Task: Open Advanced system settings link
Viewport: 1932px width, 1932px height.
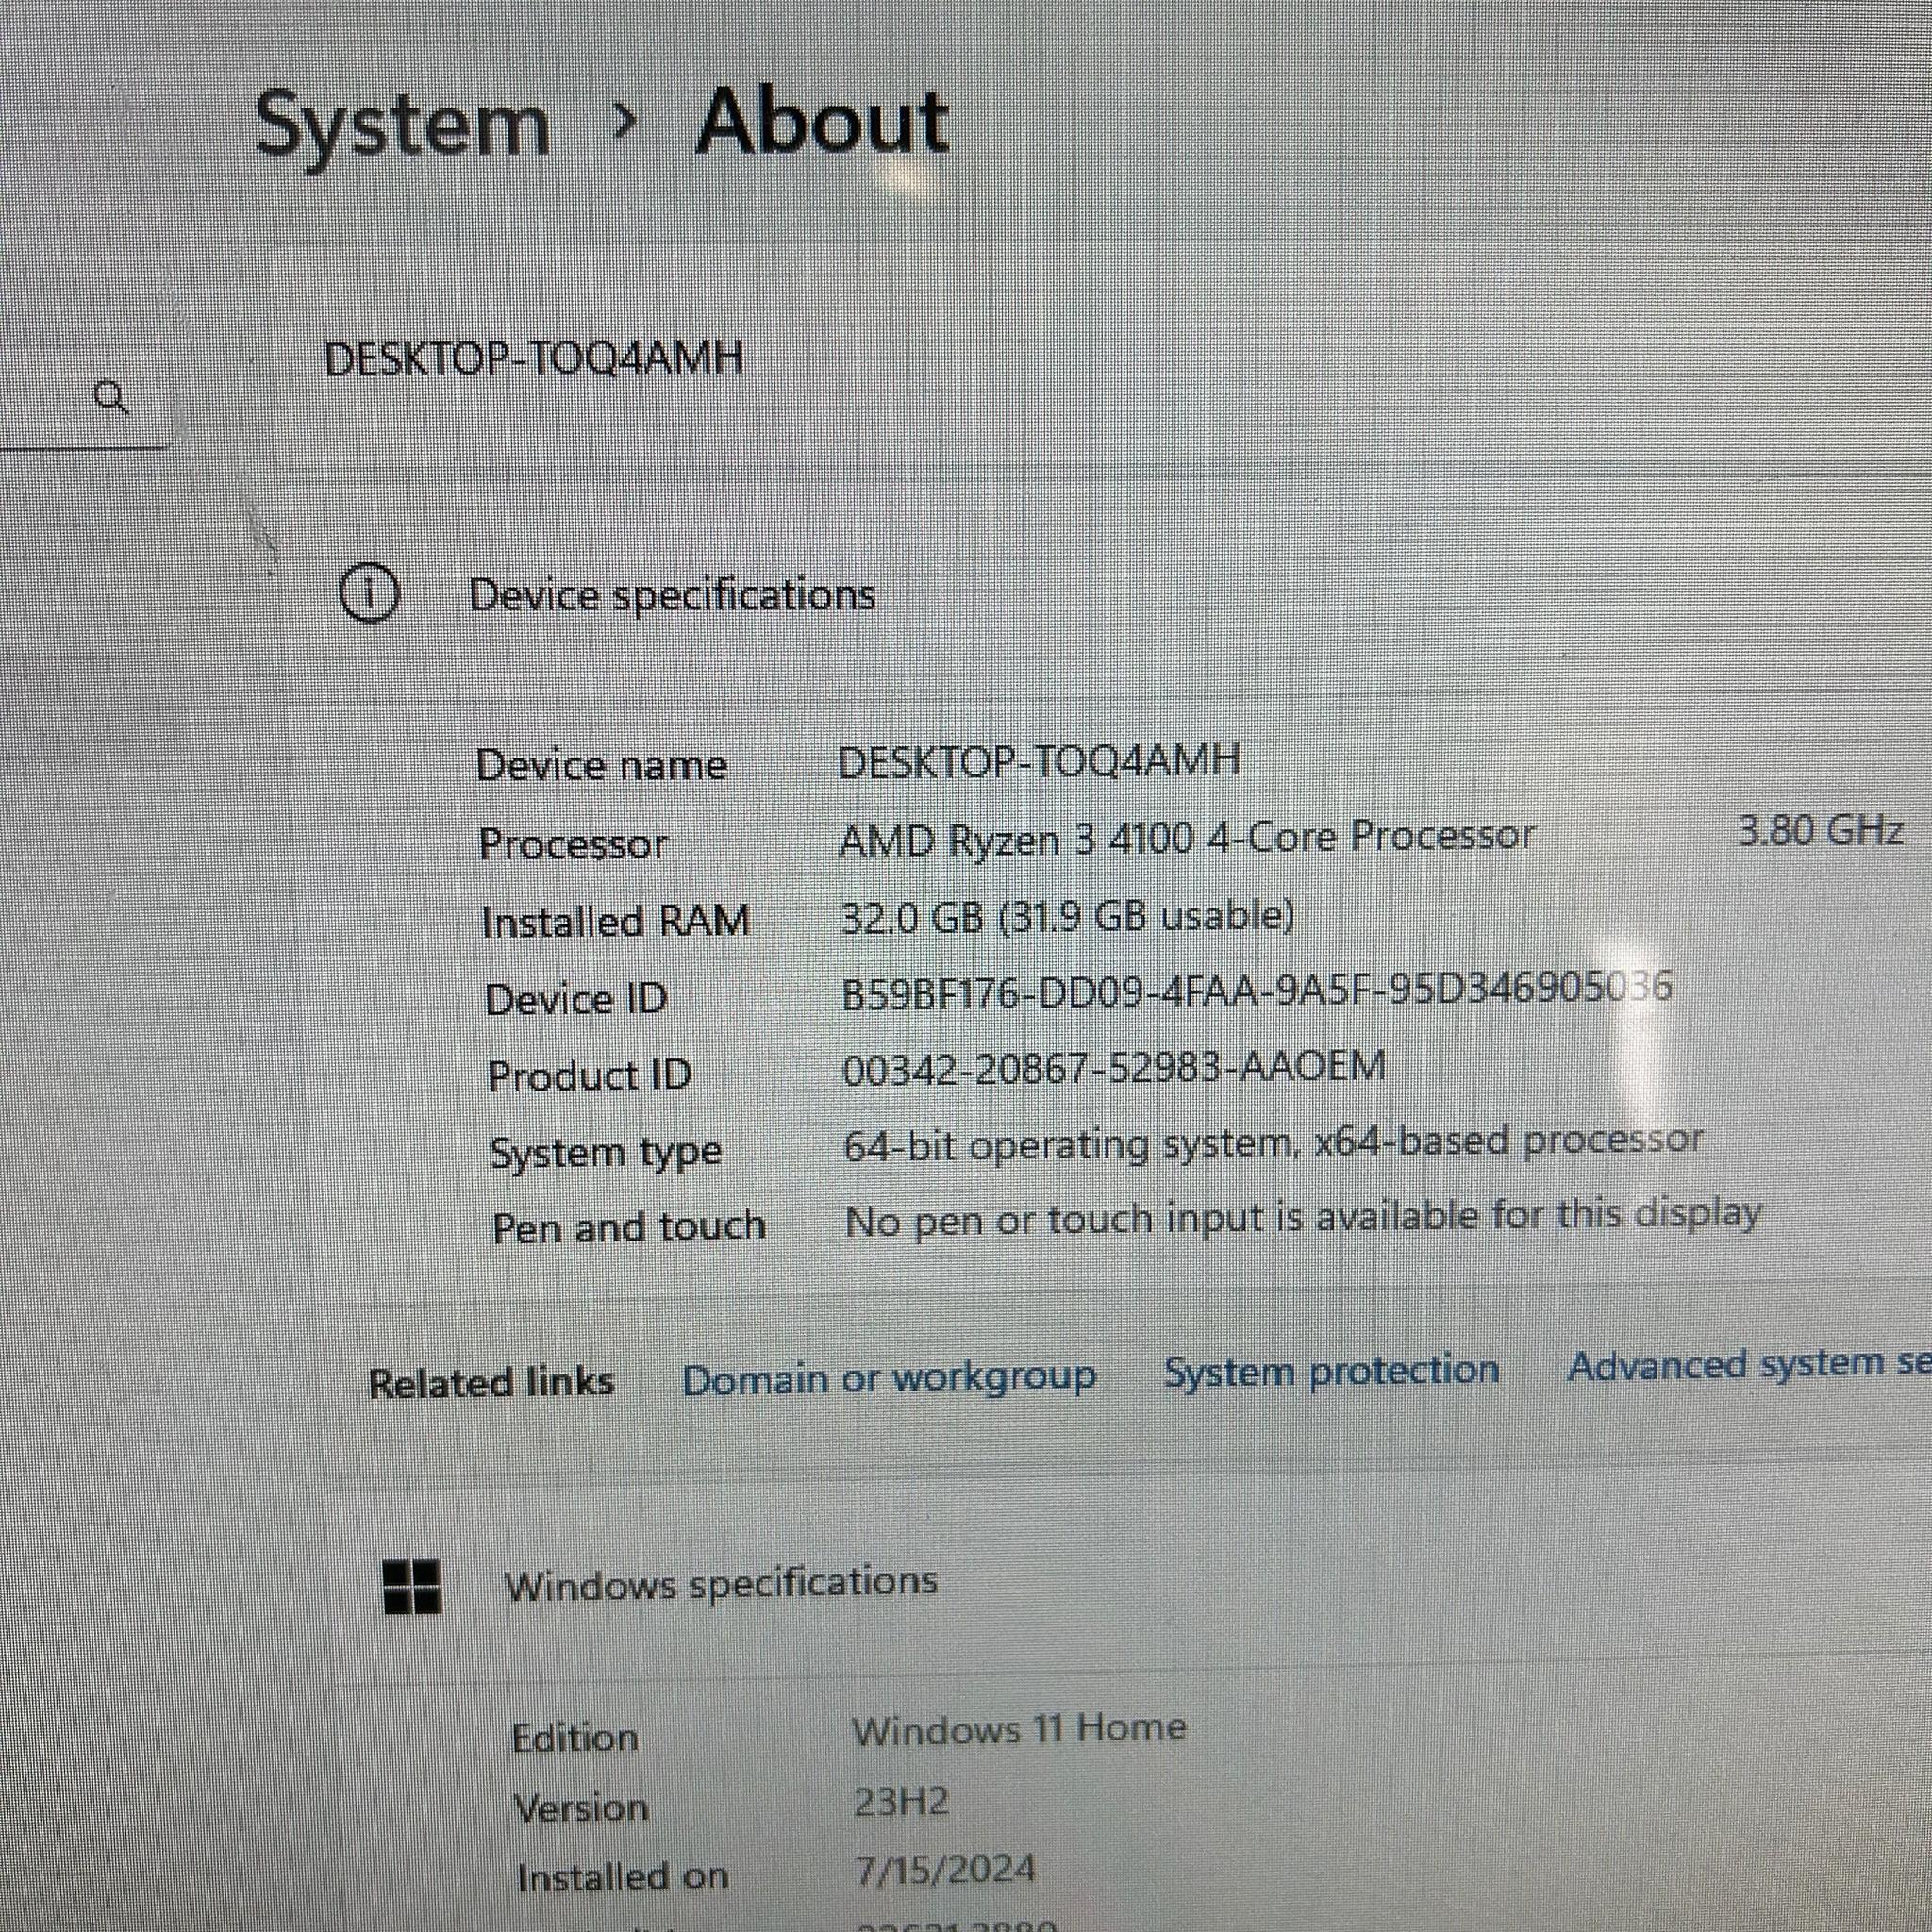Action: tap(1749, 1364)
